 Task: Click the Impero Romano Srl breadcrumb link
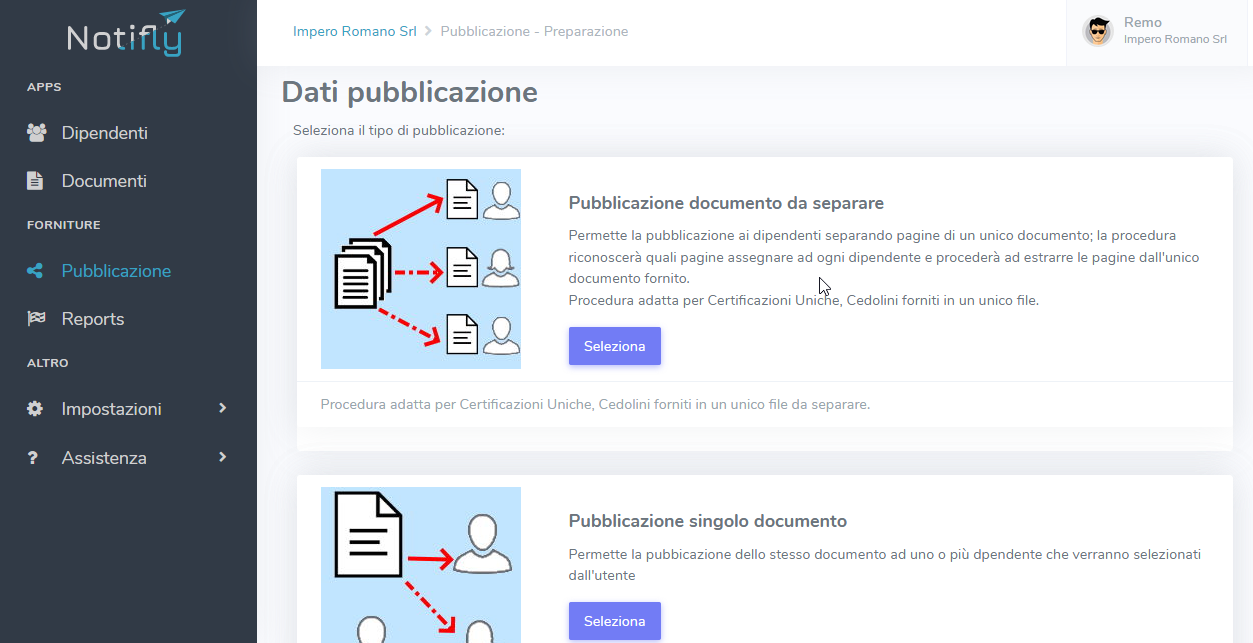(x=354, y=31)
